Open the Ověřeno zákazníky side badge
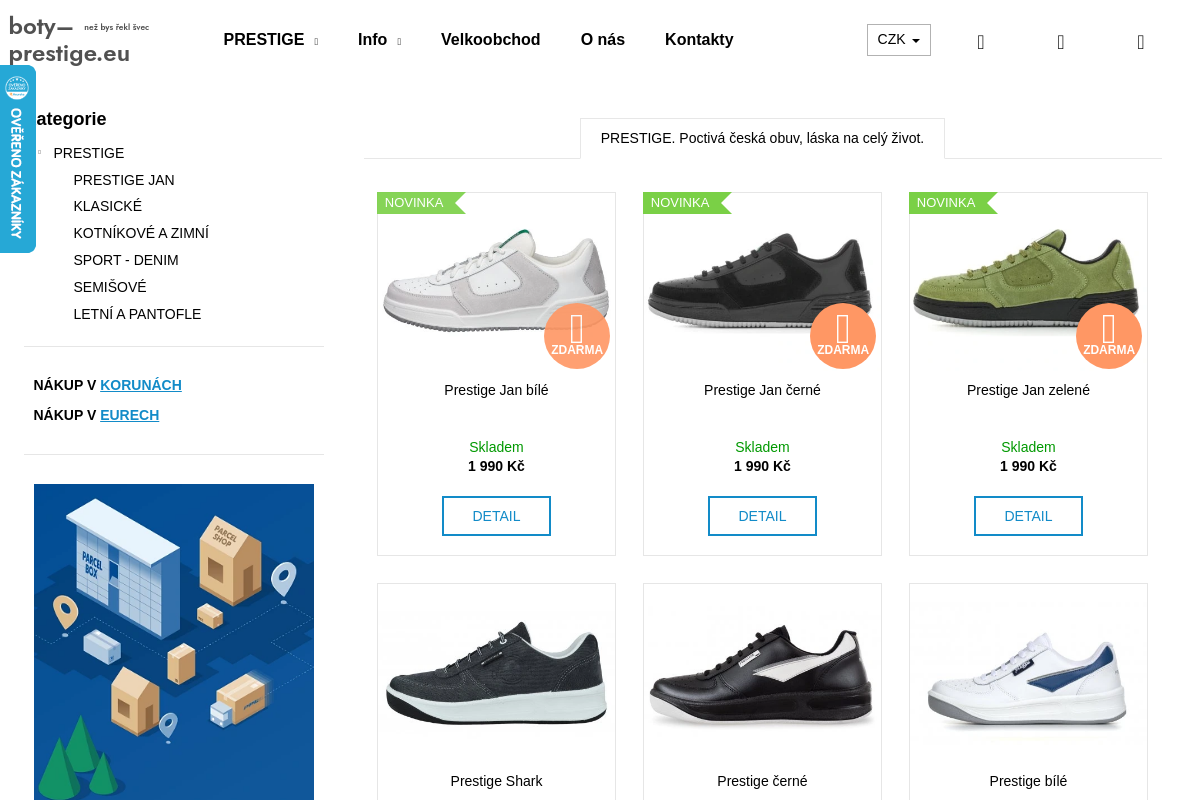This screenshot has height=800, width=1200. (x=17, y=159)
